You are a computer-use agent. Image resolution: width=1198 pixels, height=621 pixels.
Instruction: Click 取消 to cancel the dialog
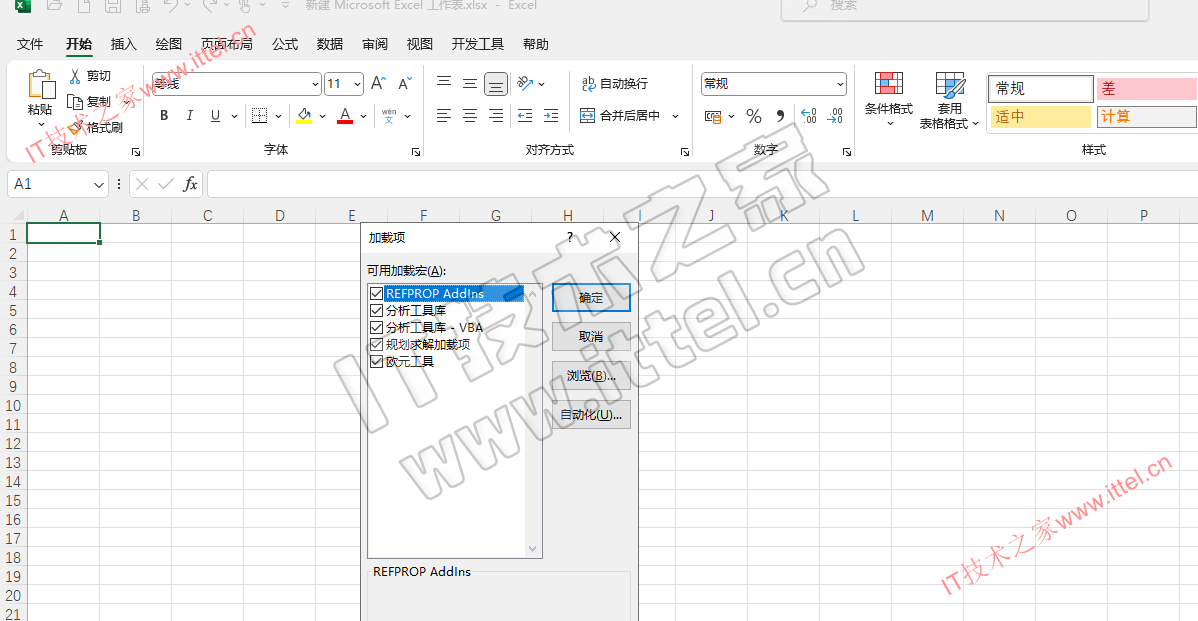click(591, 337)
